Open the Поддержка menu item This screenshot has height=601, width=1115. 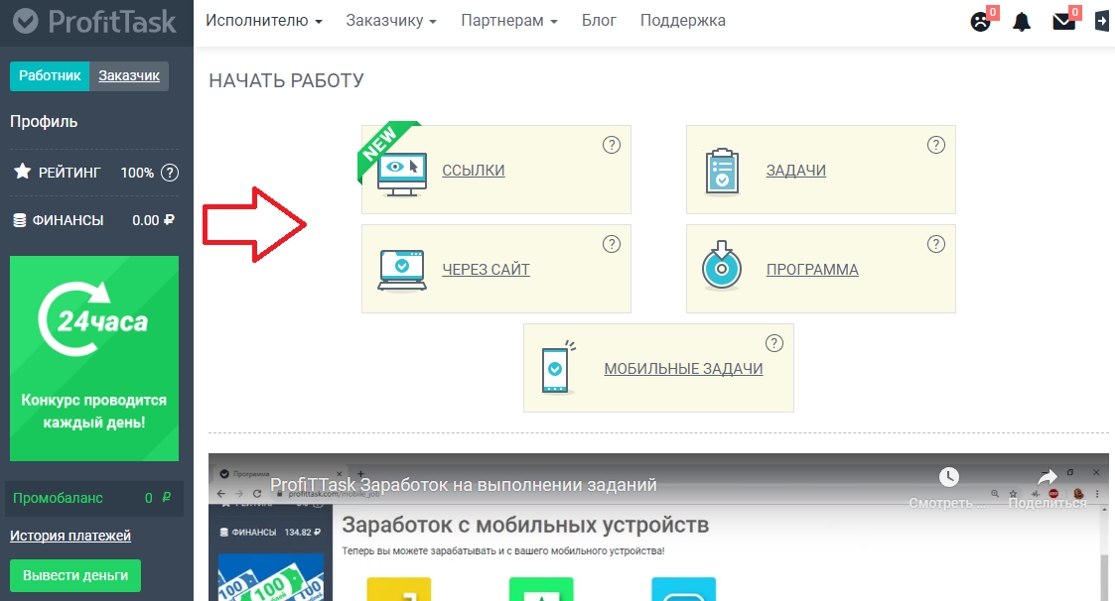pos(683,21)
